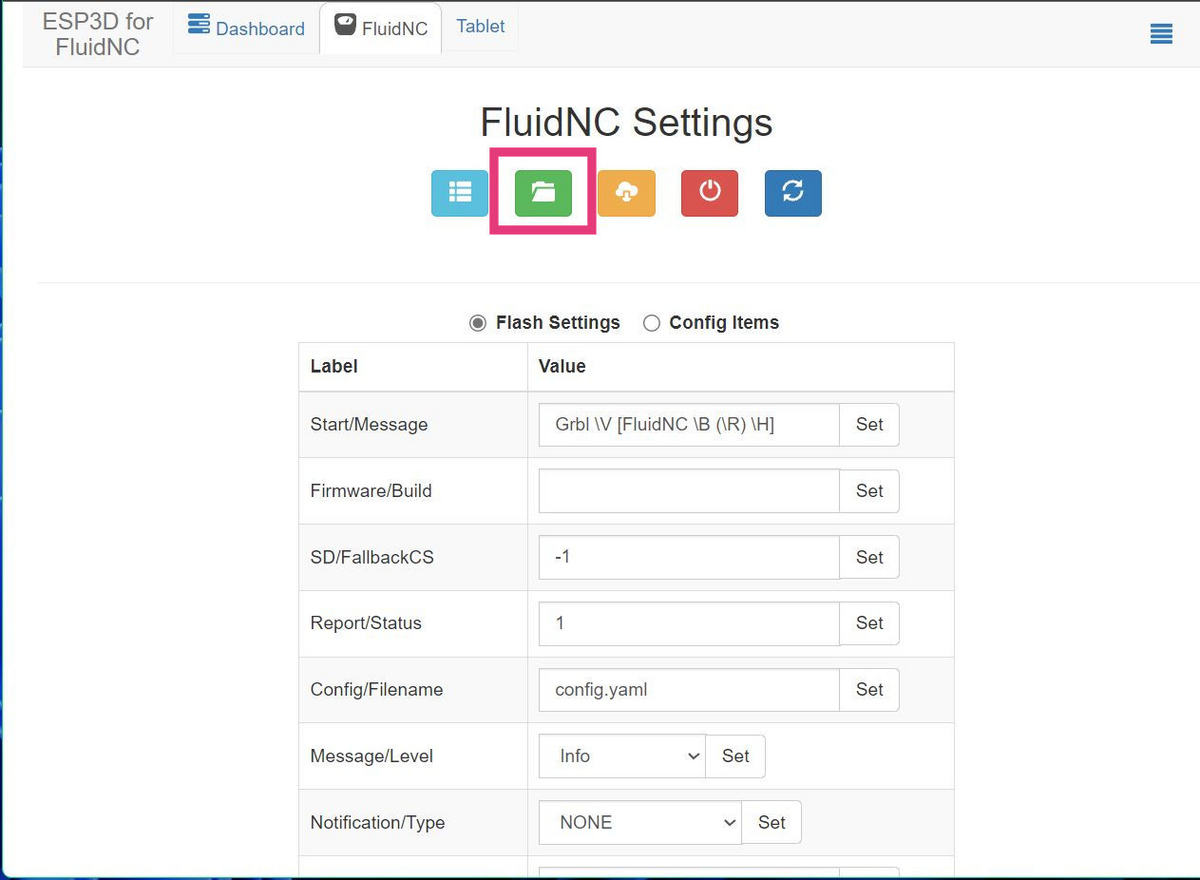Click the Start/Message label text

369,424
